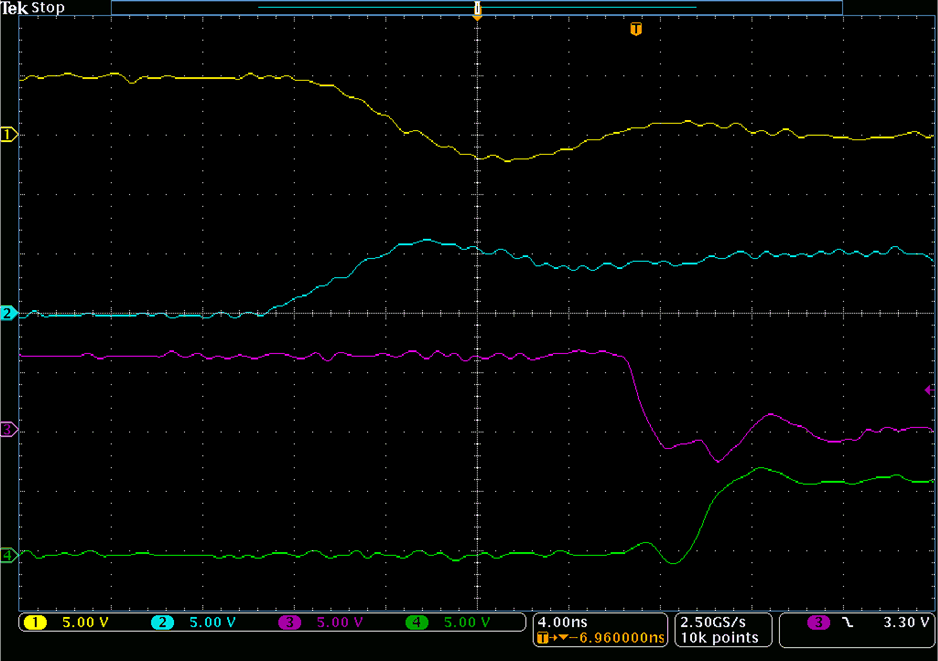Select the orange trigger source flag near the top right
The width and height of the screenshot is (938, 661).
pyautogui.click(x=637, y=30)
